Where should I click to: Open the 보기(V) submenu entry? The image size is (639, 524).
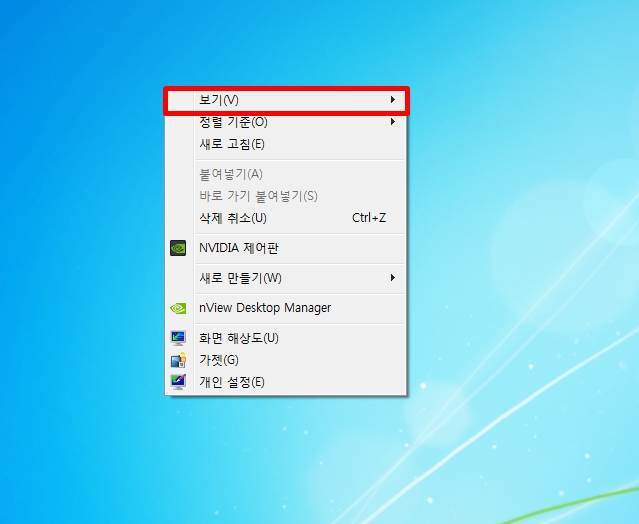coord(286,100)
